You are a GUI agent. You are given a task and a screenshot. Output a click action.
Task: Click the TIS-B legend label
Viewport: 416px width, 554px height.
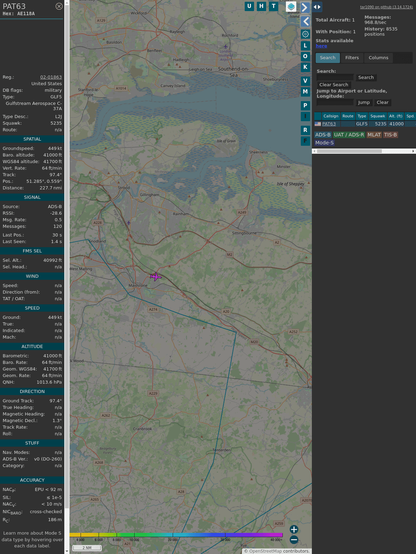(390, 135)
